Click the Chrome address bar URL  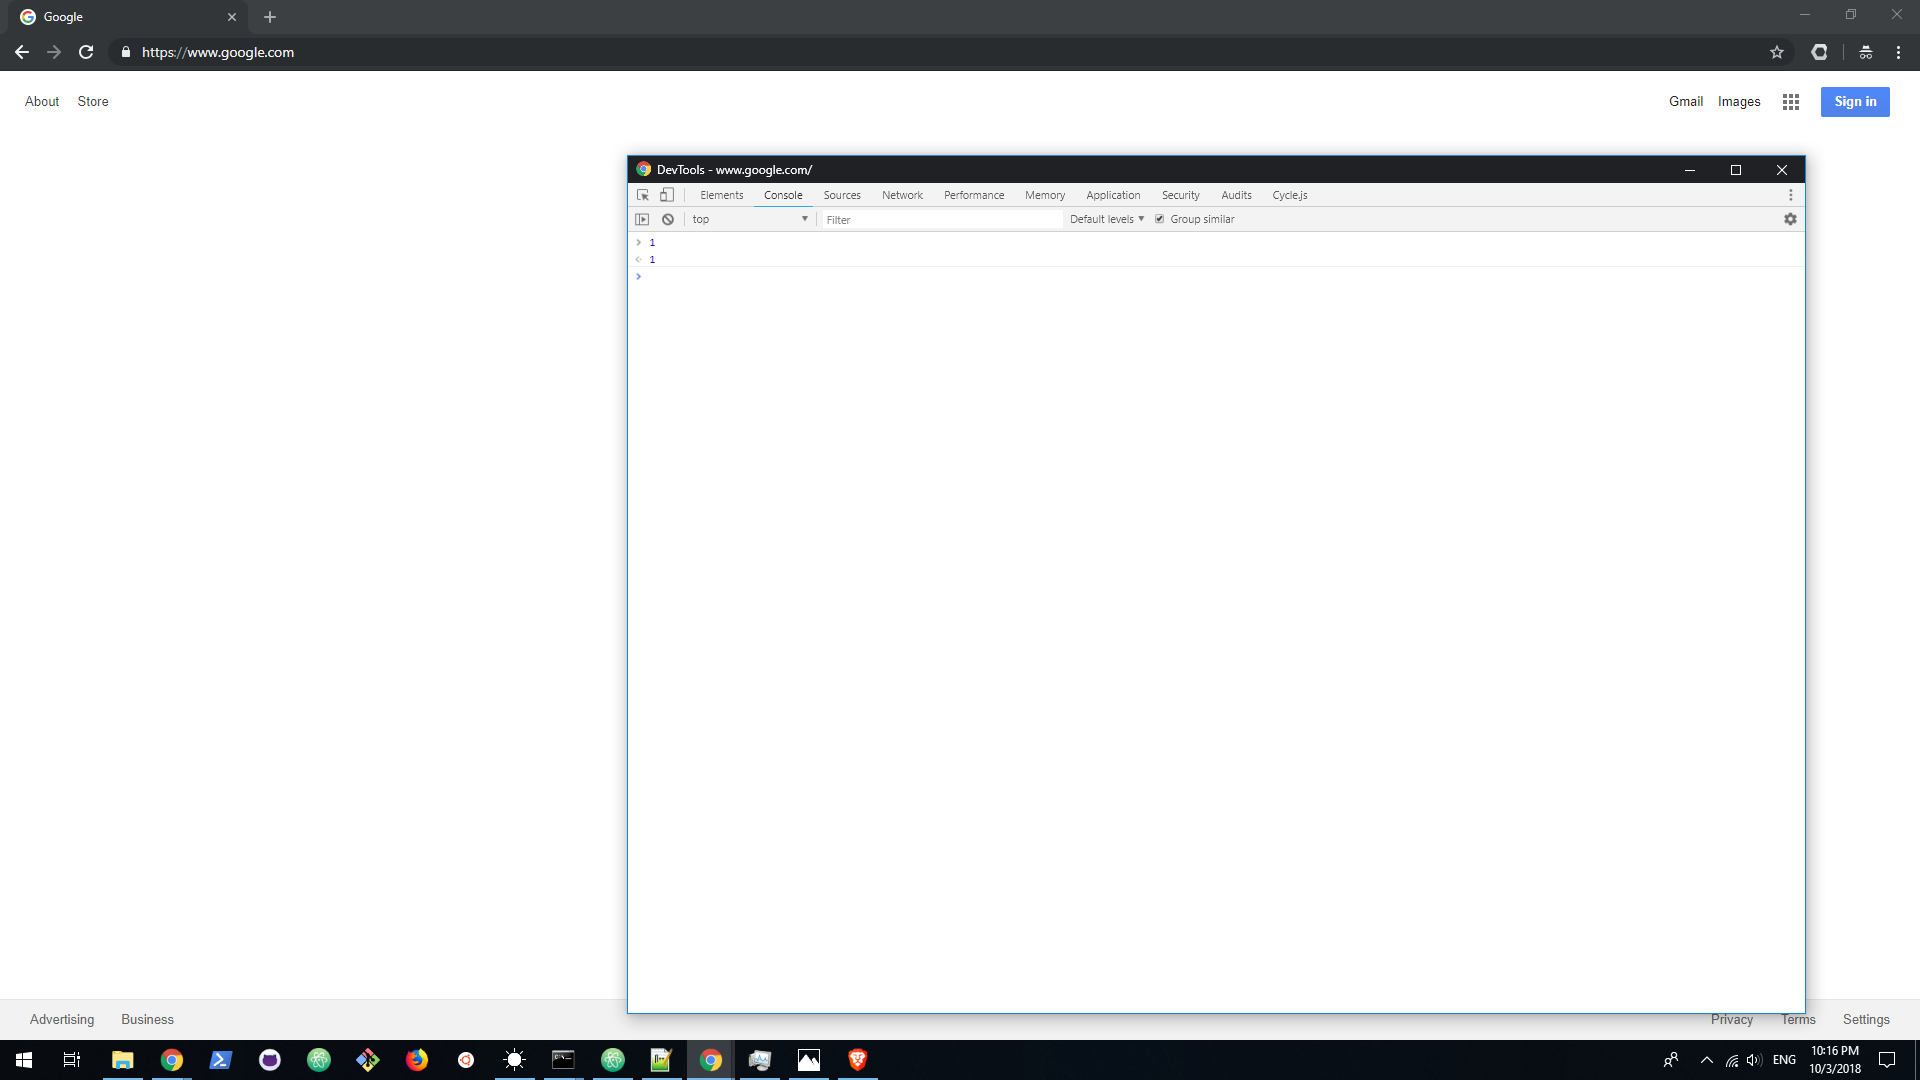[x=218, y=52]
